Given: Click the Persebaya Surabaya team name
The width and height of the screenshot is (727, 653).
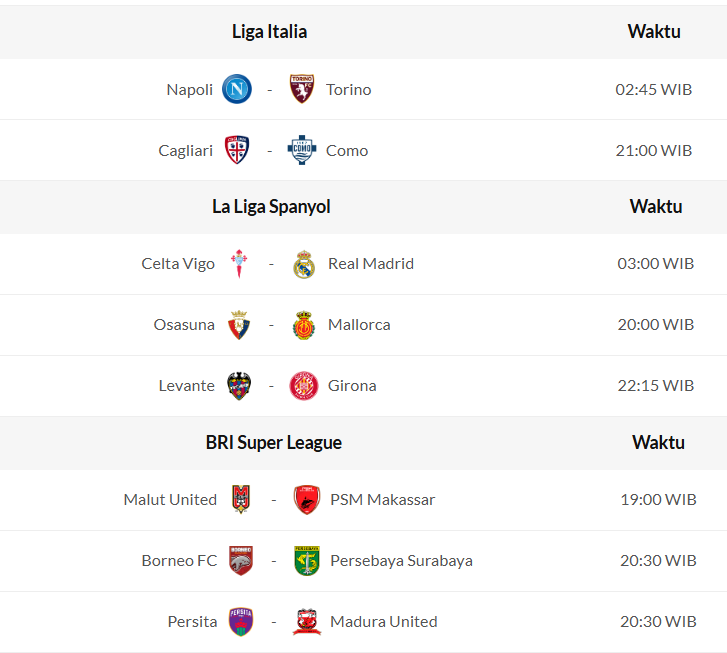Looking at the screenshot, I should 401,560.
